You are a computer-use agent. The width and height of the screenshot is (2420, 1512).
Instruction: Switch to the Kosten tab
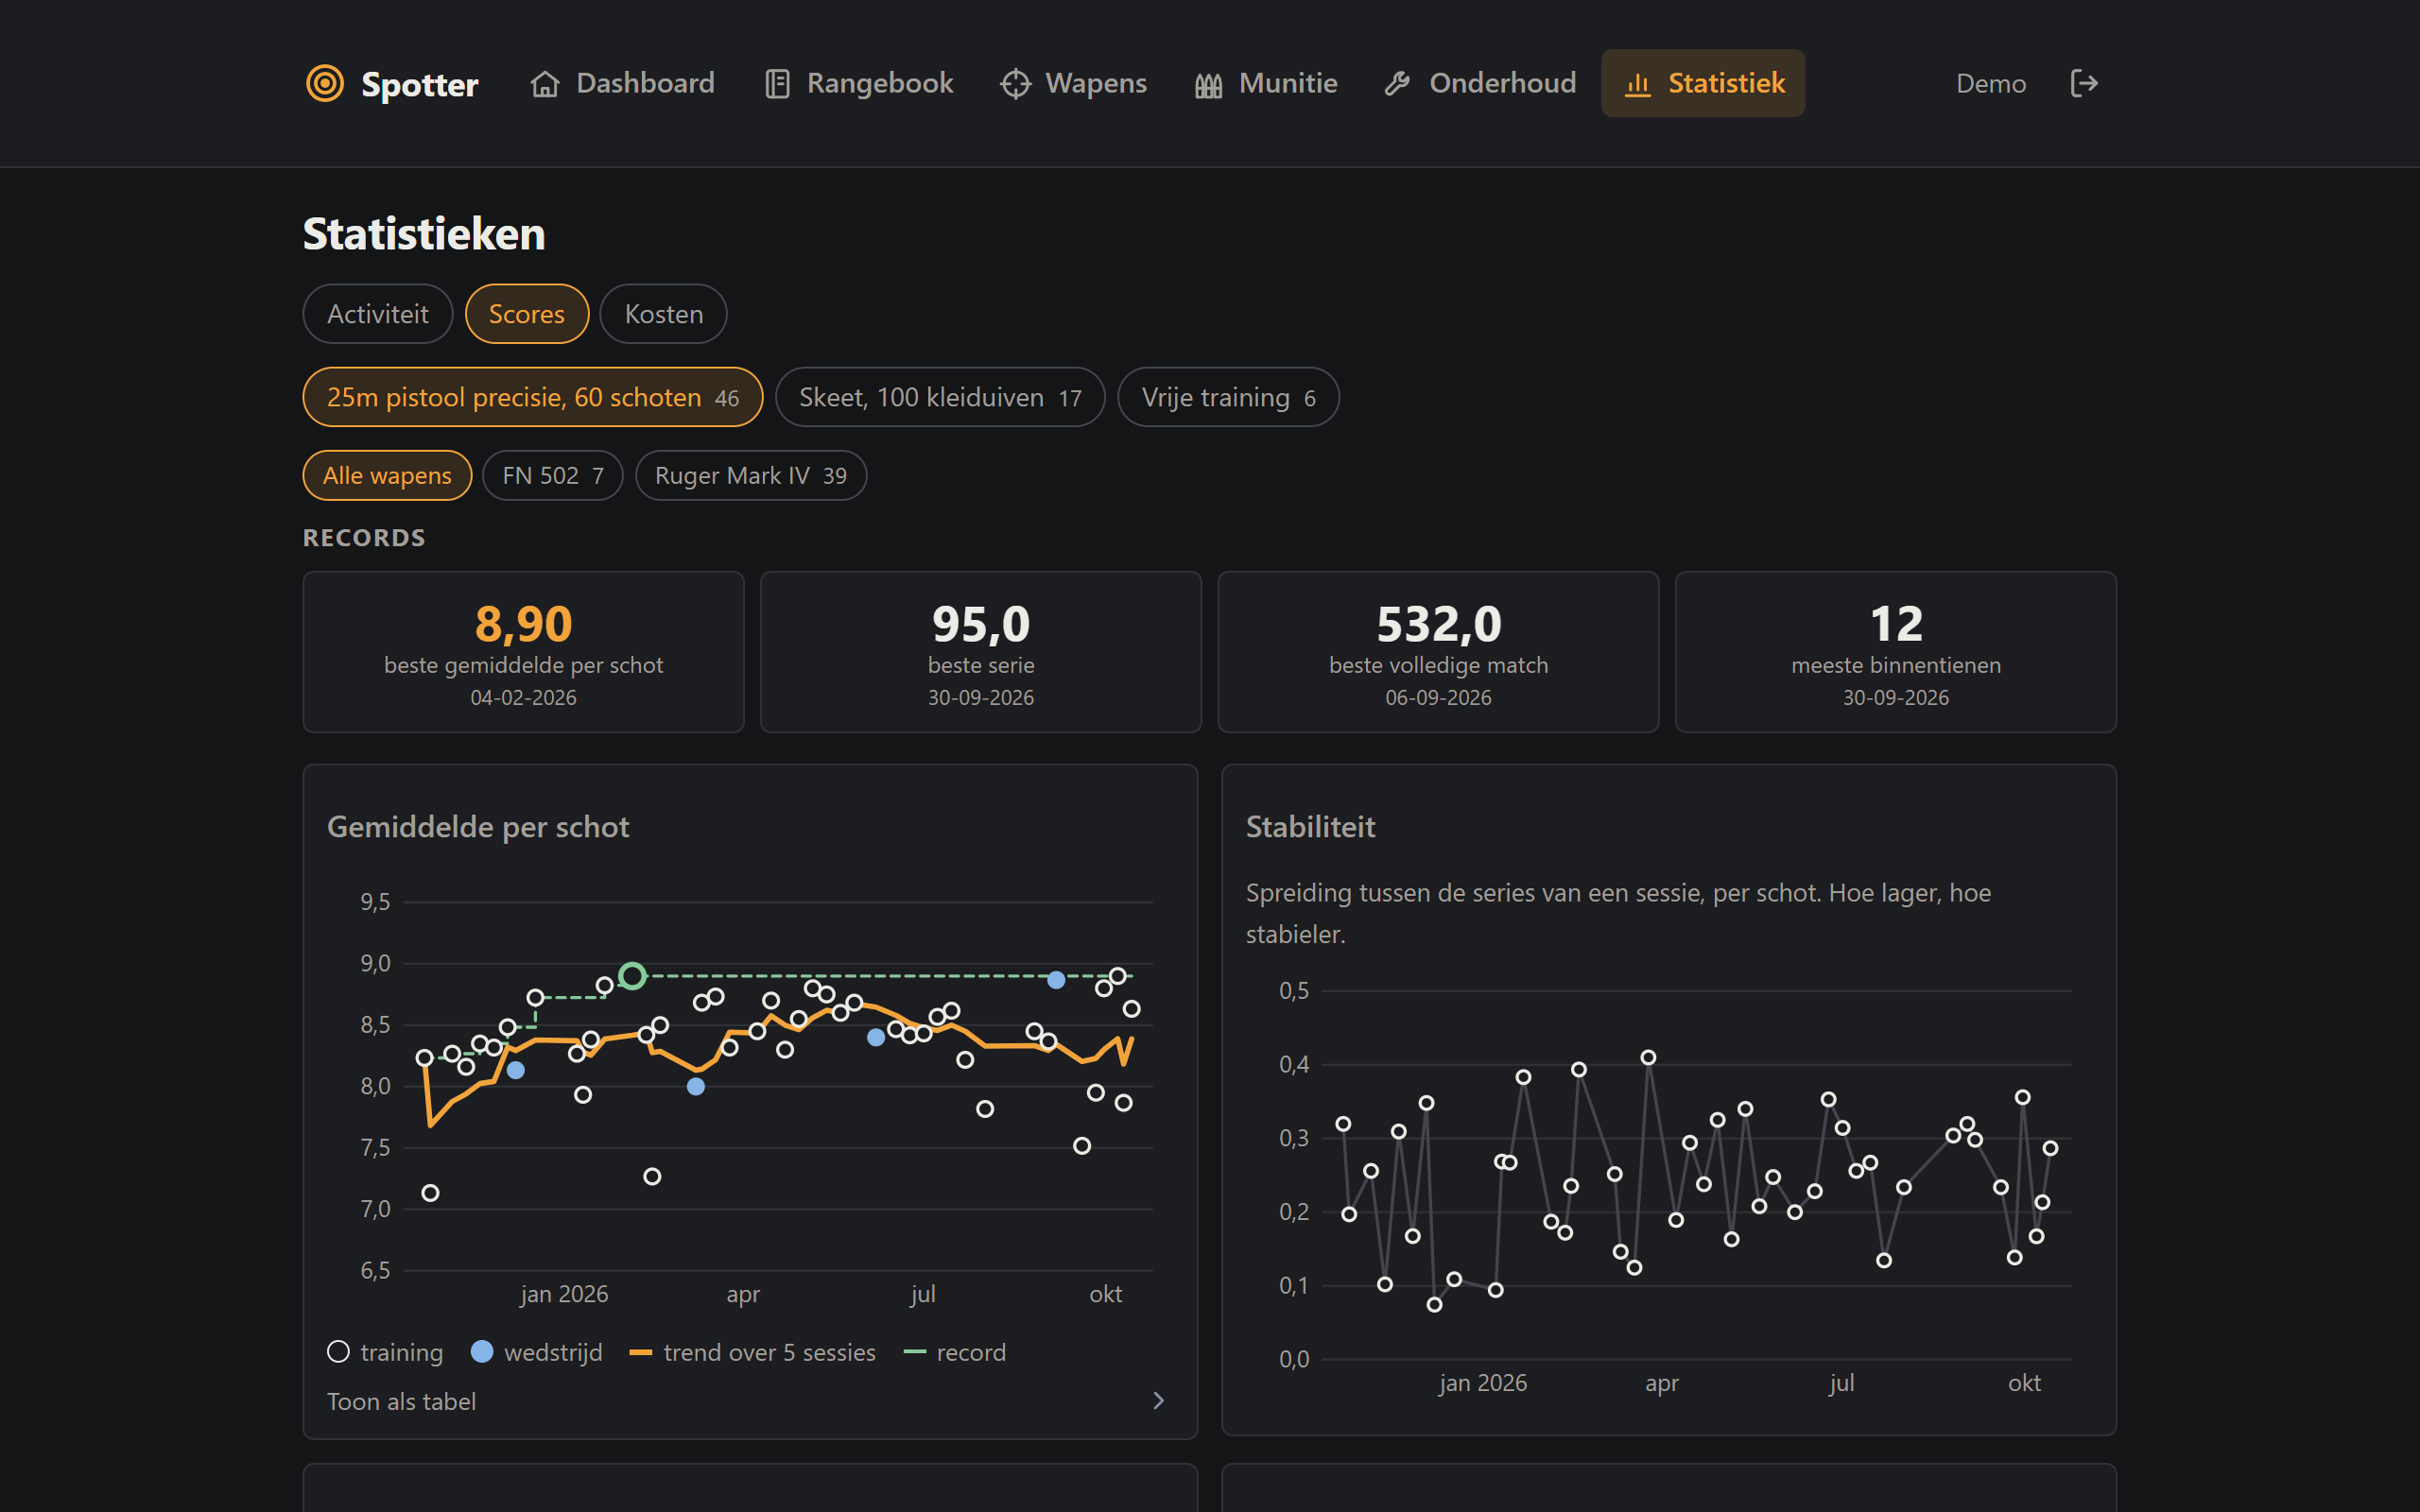tap(664, 314)
